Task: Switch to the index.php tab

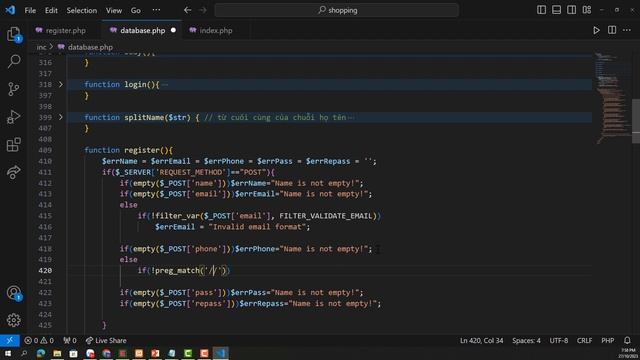Action: point(216,31)
